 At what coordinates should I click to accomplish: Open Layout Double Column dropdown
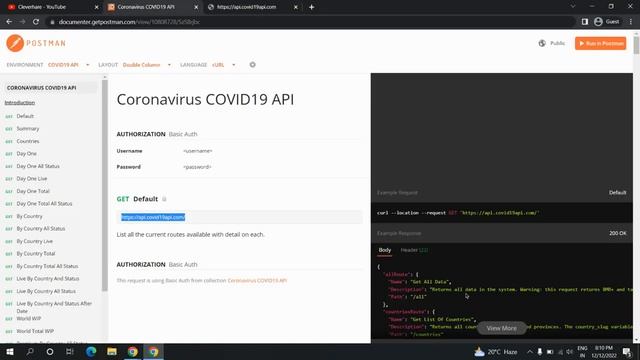147,64
